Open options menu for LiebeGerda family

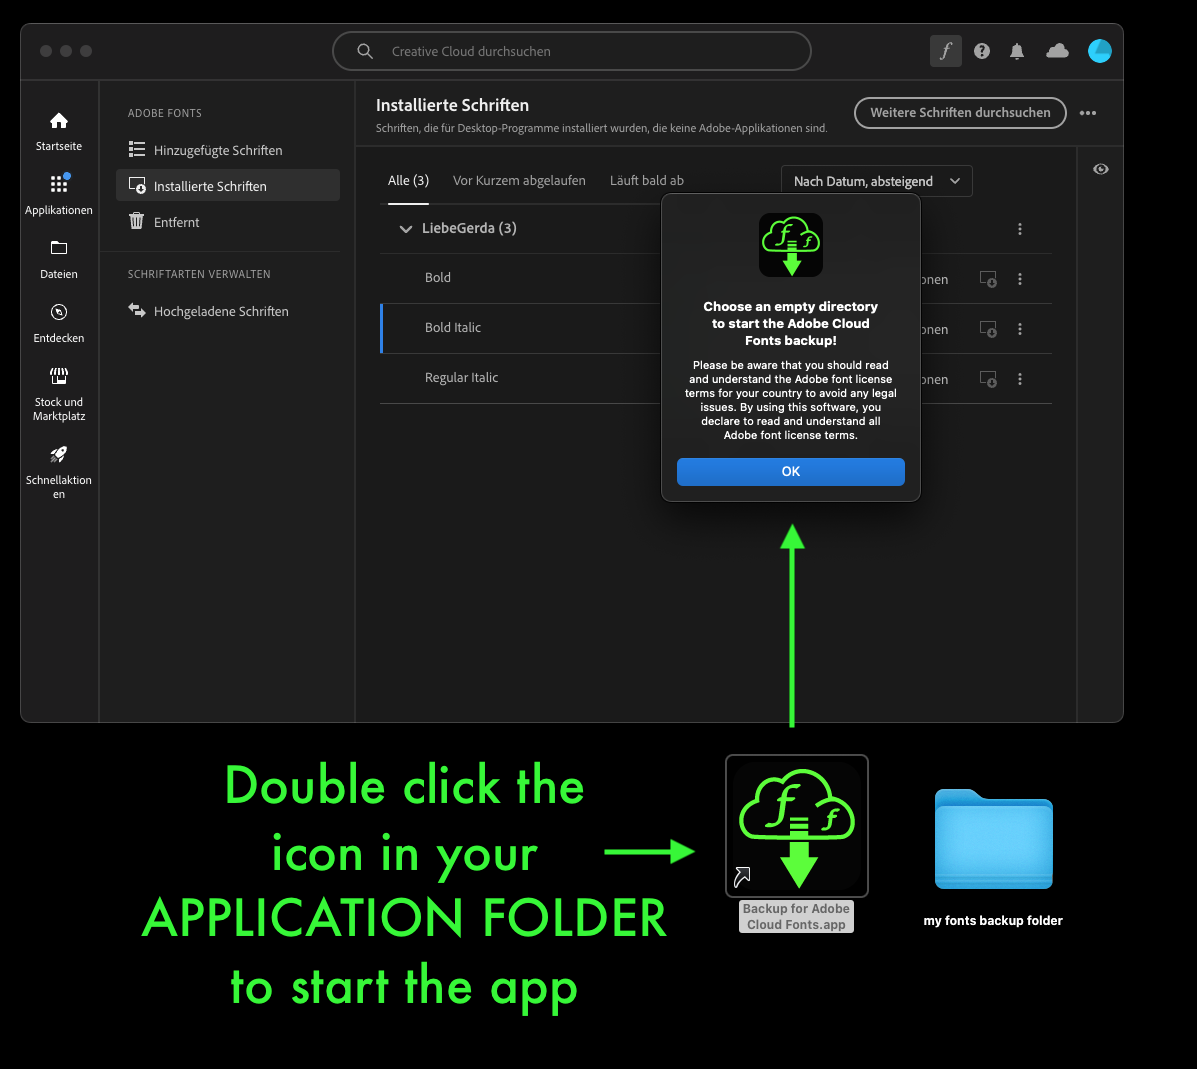pos(1020,229)
